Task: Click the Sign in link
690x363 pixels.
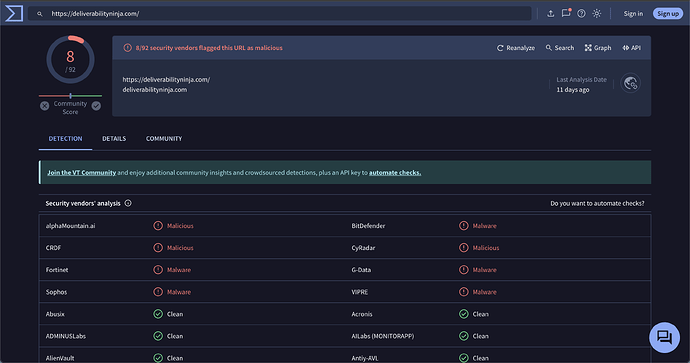Action: coord(633,14)
